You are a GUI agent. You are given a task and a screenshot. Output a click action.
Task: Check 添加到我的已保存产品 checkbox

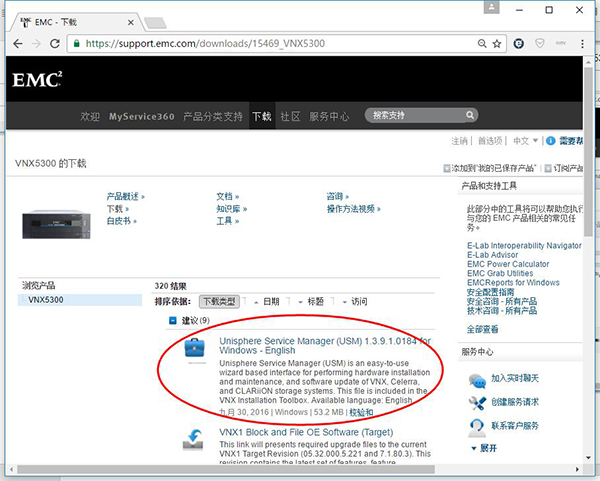click(447, 168)
